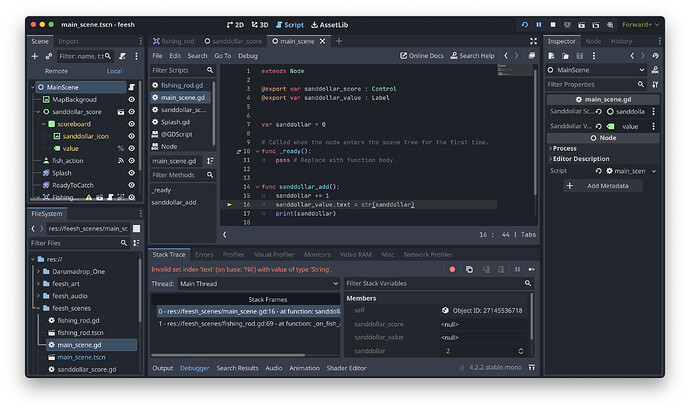Toggle alphabetical sorting of methods

[210, 161]
